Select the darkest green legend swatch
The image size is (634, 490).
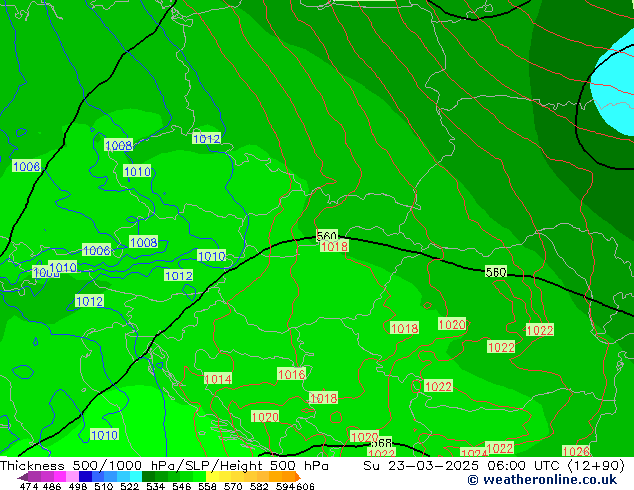tap(148, 476)
